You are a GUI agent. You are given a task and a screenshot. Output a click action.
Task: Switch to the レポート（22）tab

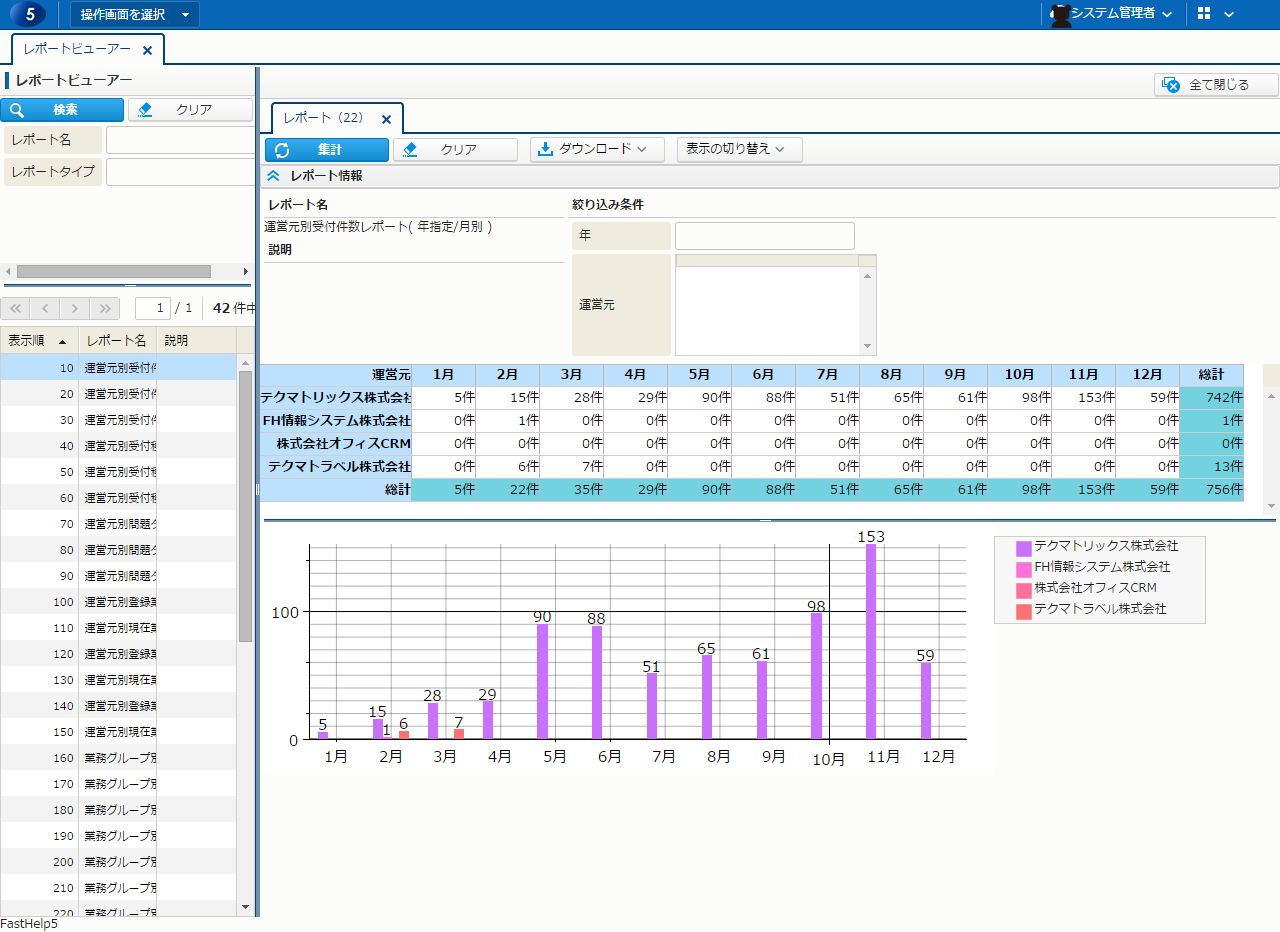323,118
